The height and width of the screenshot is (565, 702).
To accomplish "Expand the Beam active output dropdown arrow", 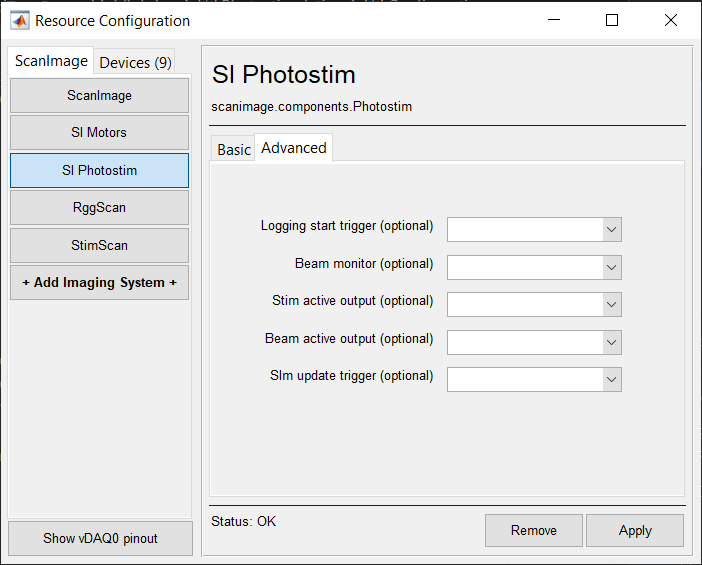I will click(x=612, y=342).
